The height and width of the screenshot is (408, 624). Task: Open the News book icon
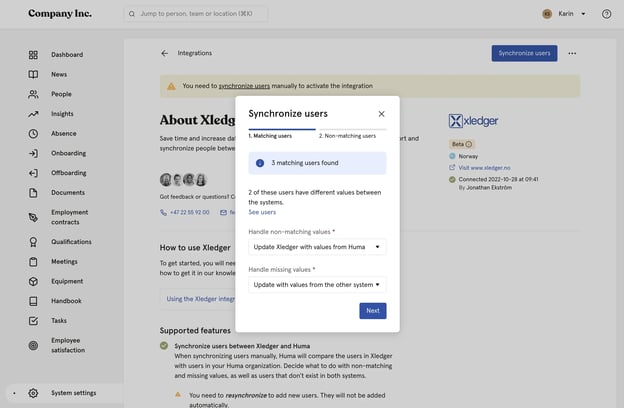[33, 74]
